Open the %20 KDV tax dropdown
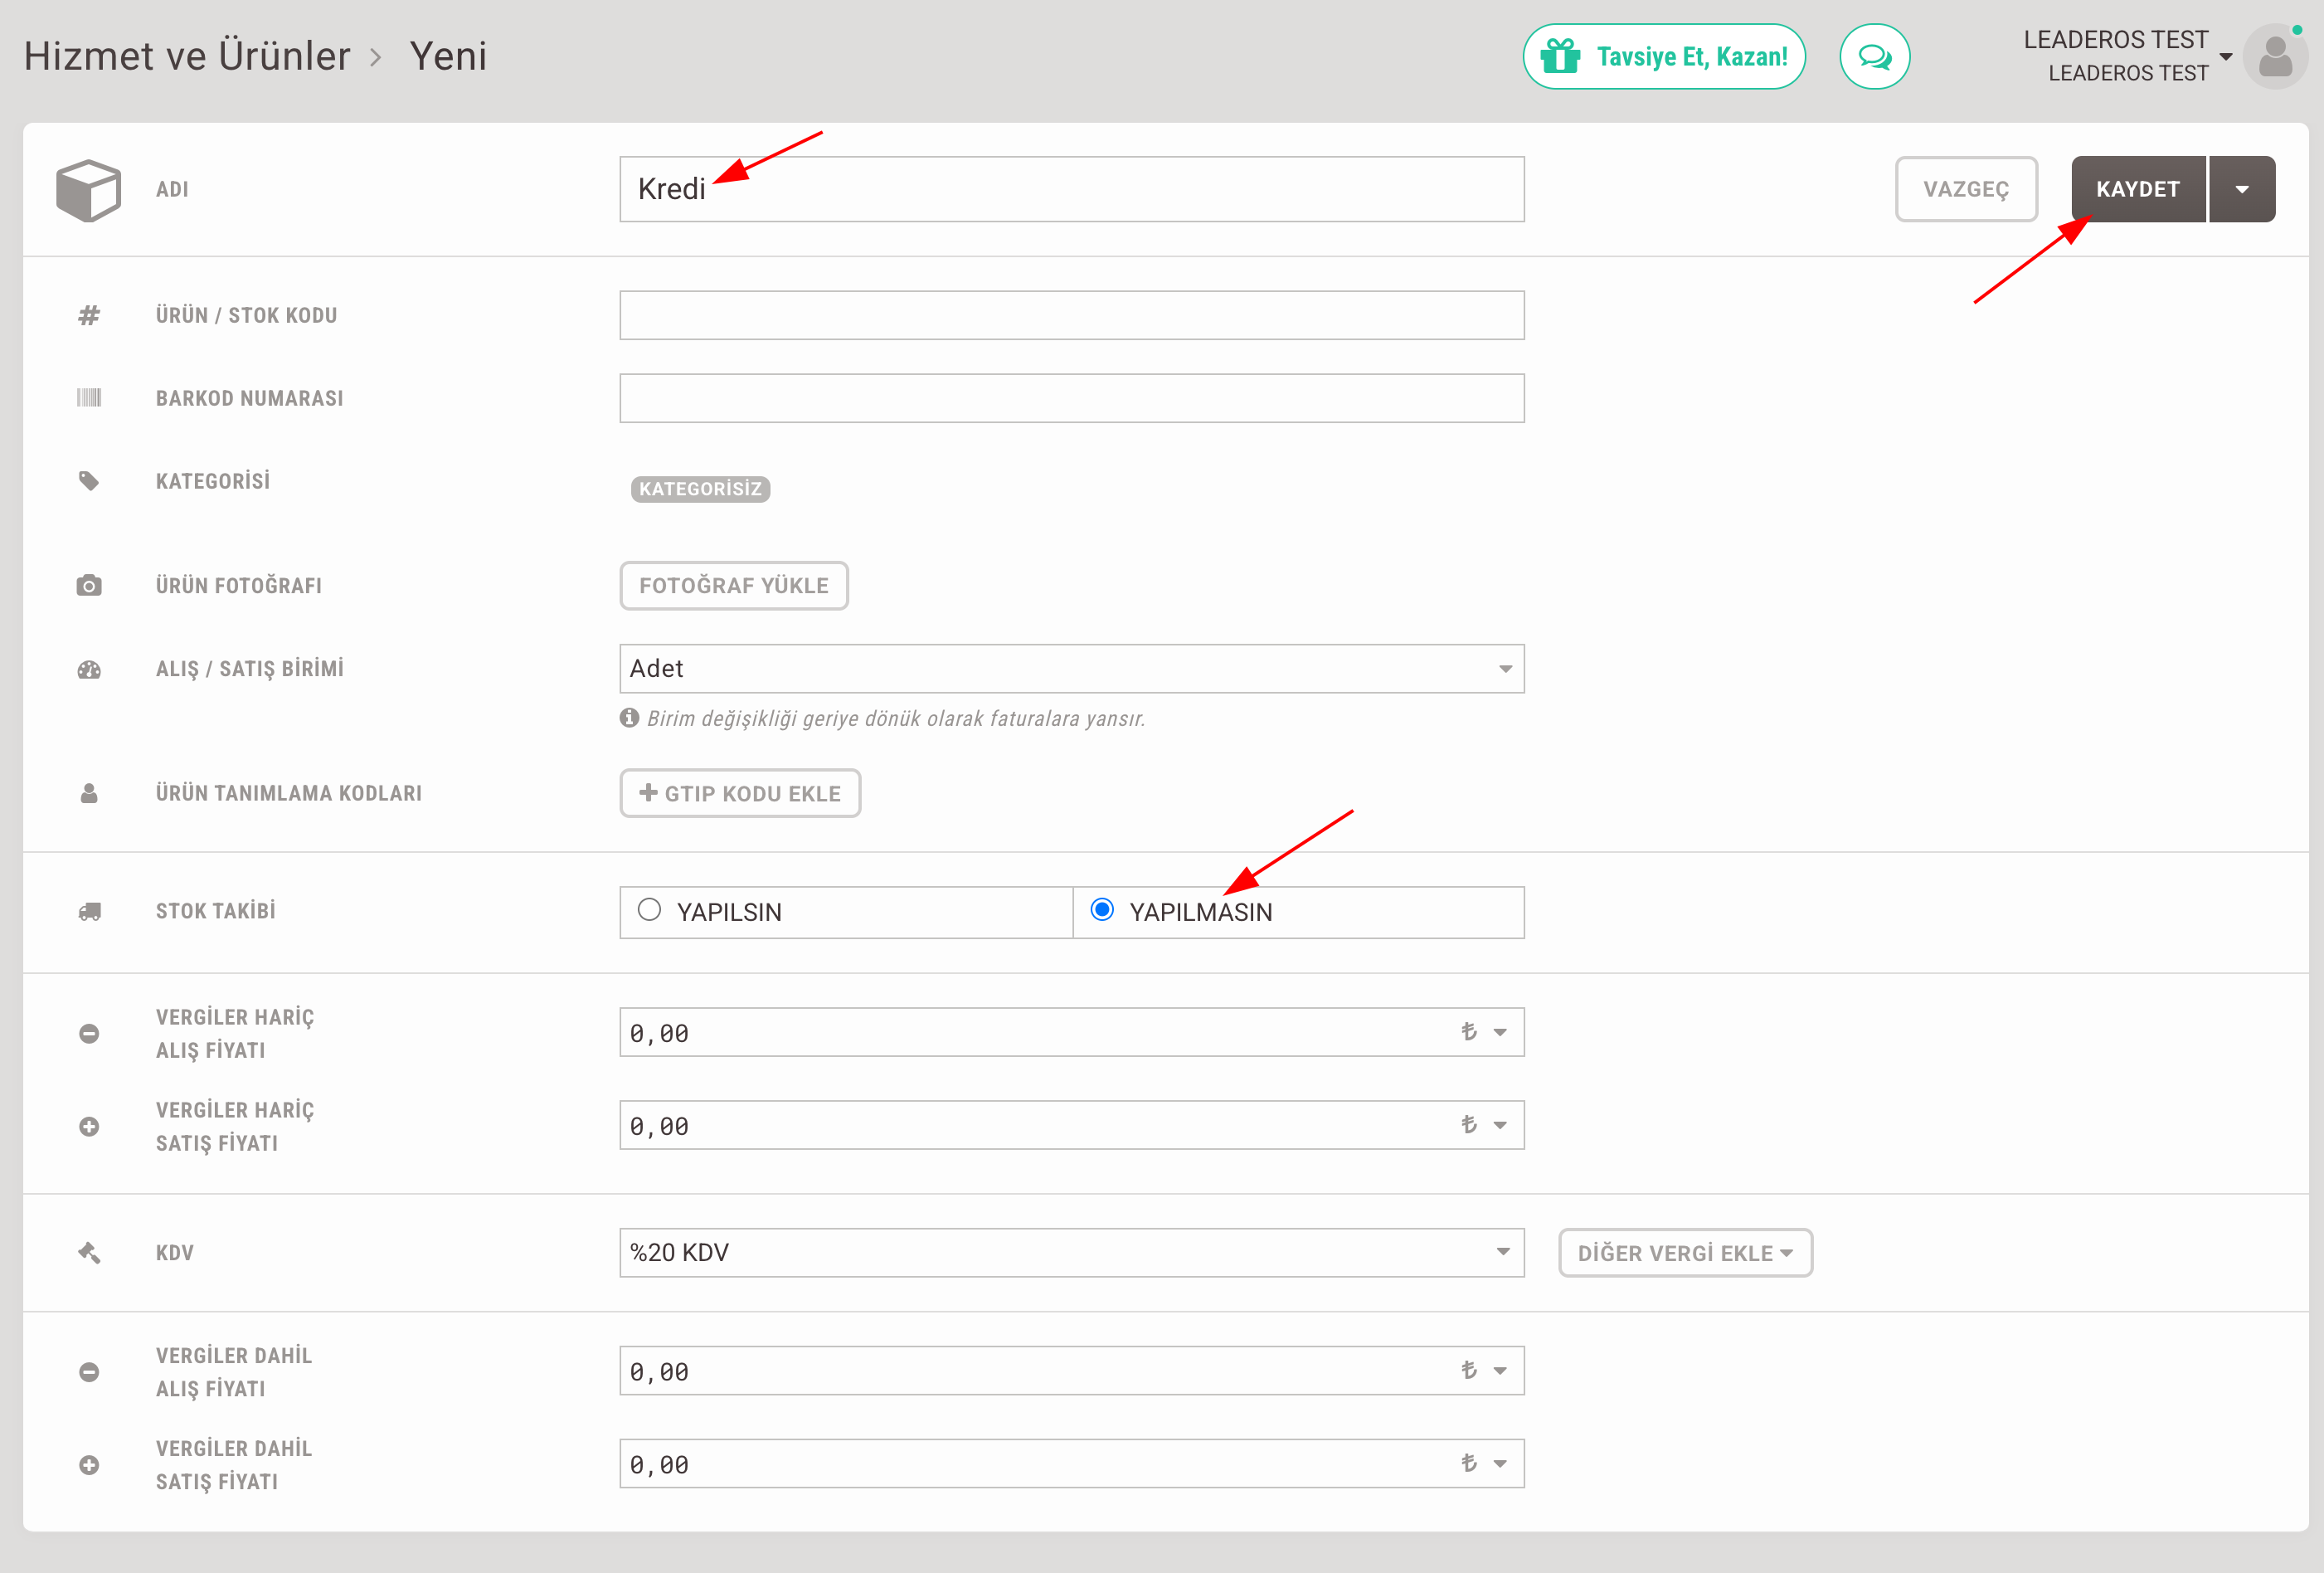2324x1573 pixels. [x=1071, y=1253]
